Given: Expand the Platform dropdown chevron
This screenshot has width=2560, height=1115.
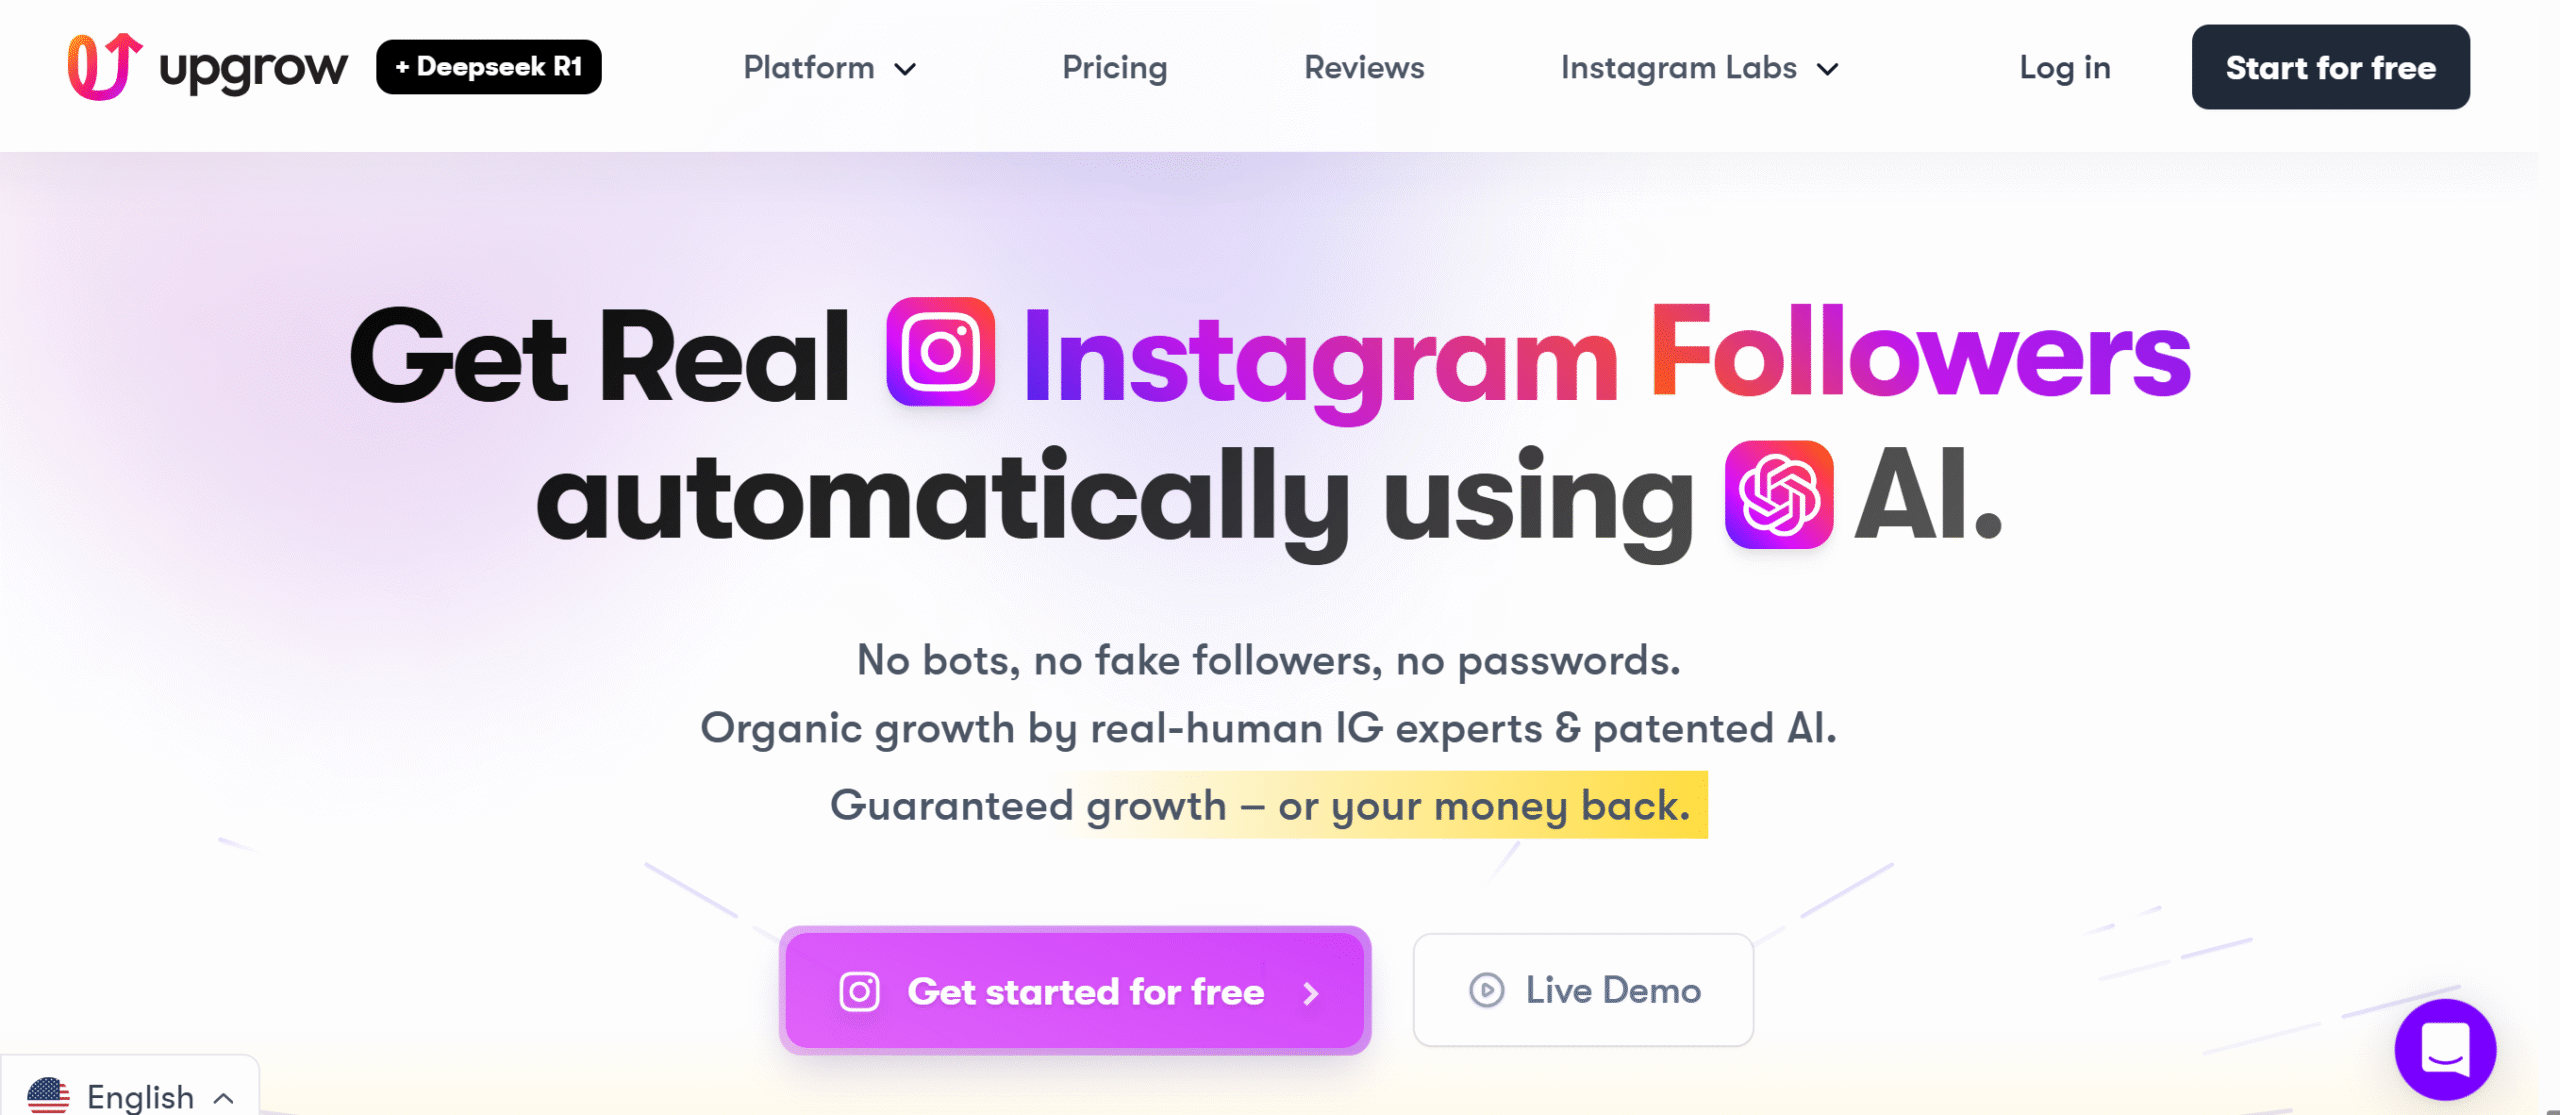Looking at the screenshot, I should (905, 69).
